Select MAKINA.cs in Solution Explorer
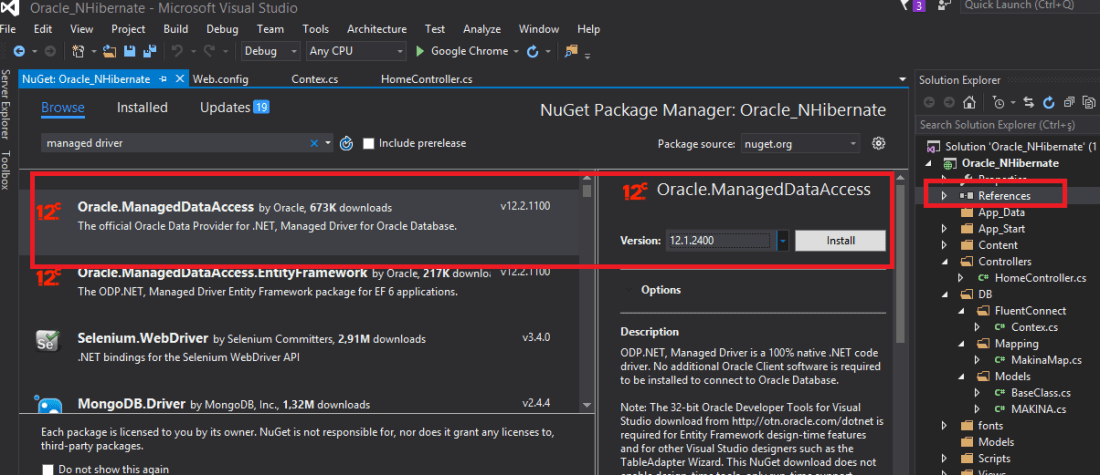 click(1038, 409)
